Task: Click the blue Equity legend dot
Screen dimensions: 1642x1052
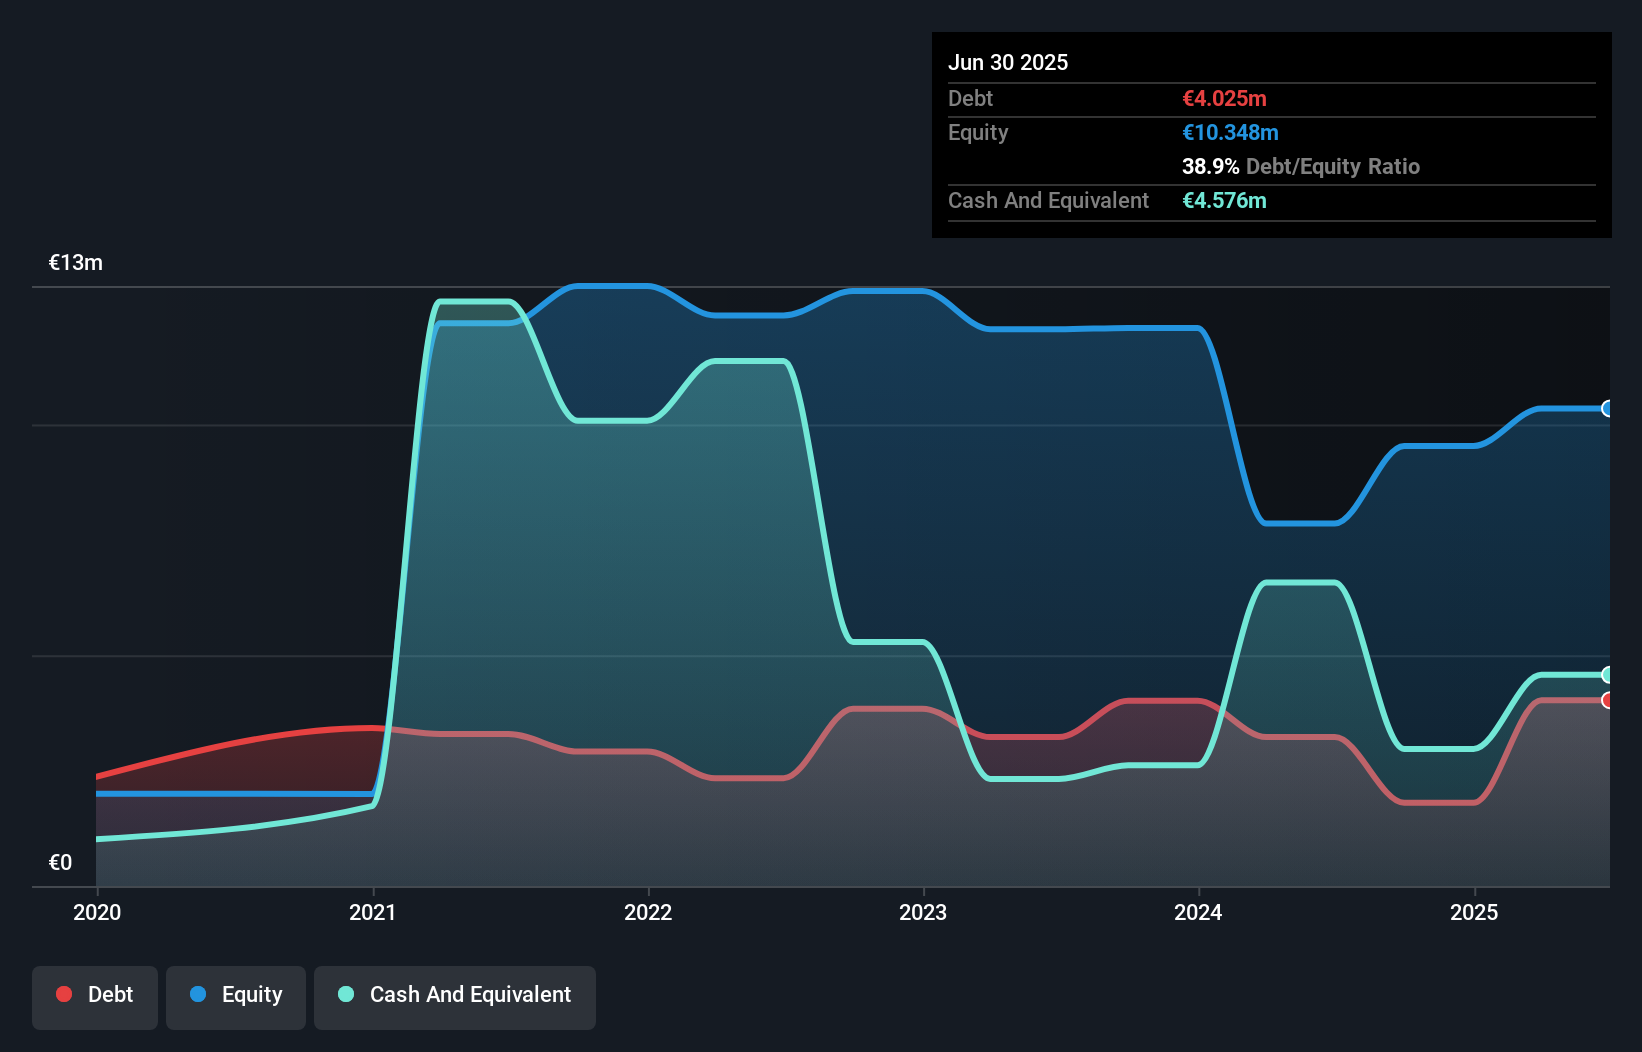Action: 199,994
